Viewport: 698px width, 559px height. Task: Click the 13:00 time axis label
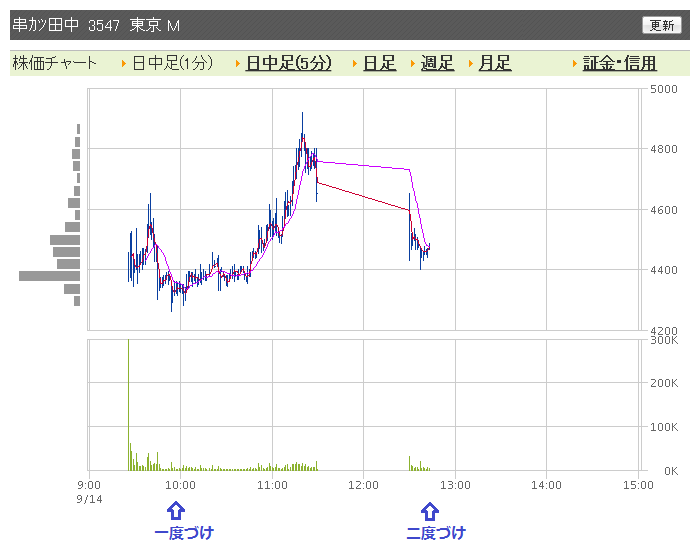click(455, 485)
